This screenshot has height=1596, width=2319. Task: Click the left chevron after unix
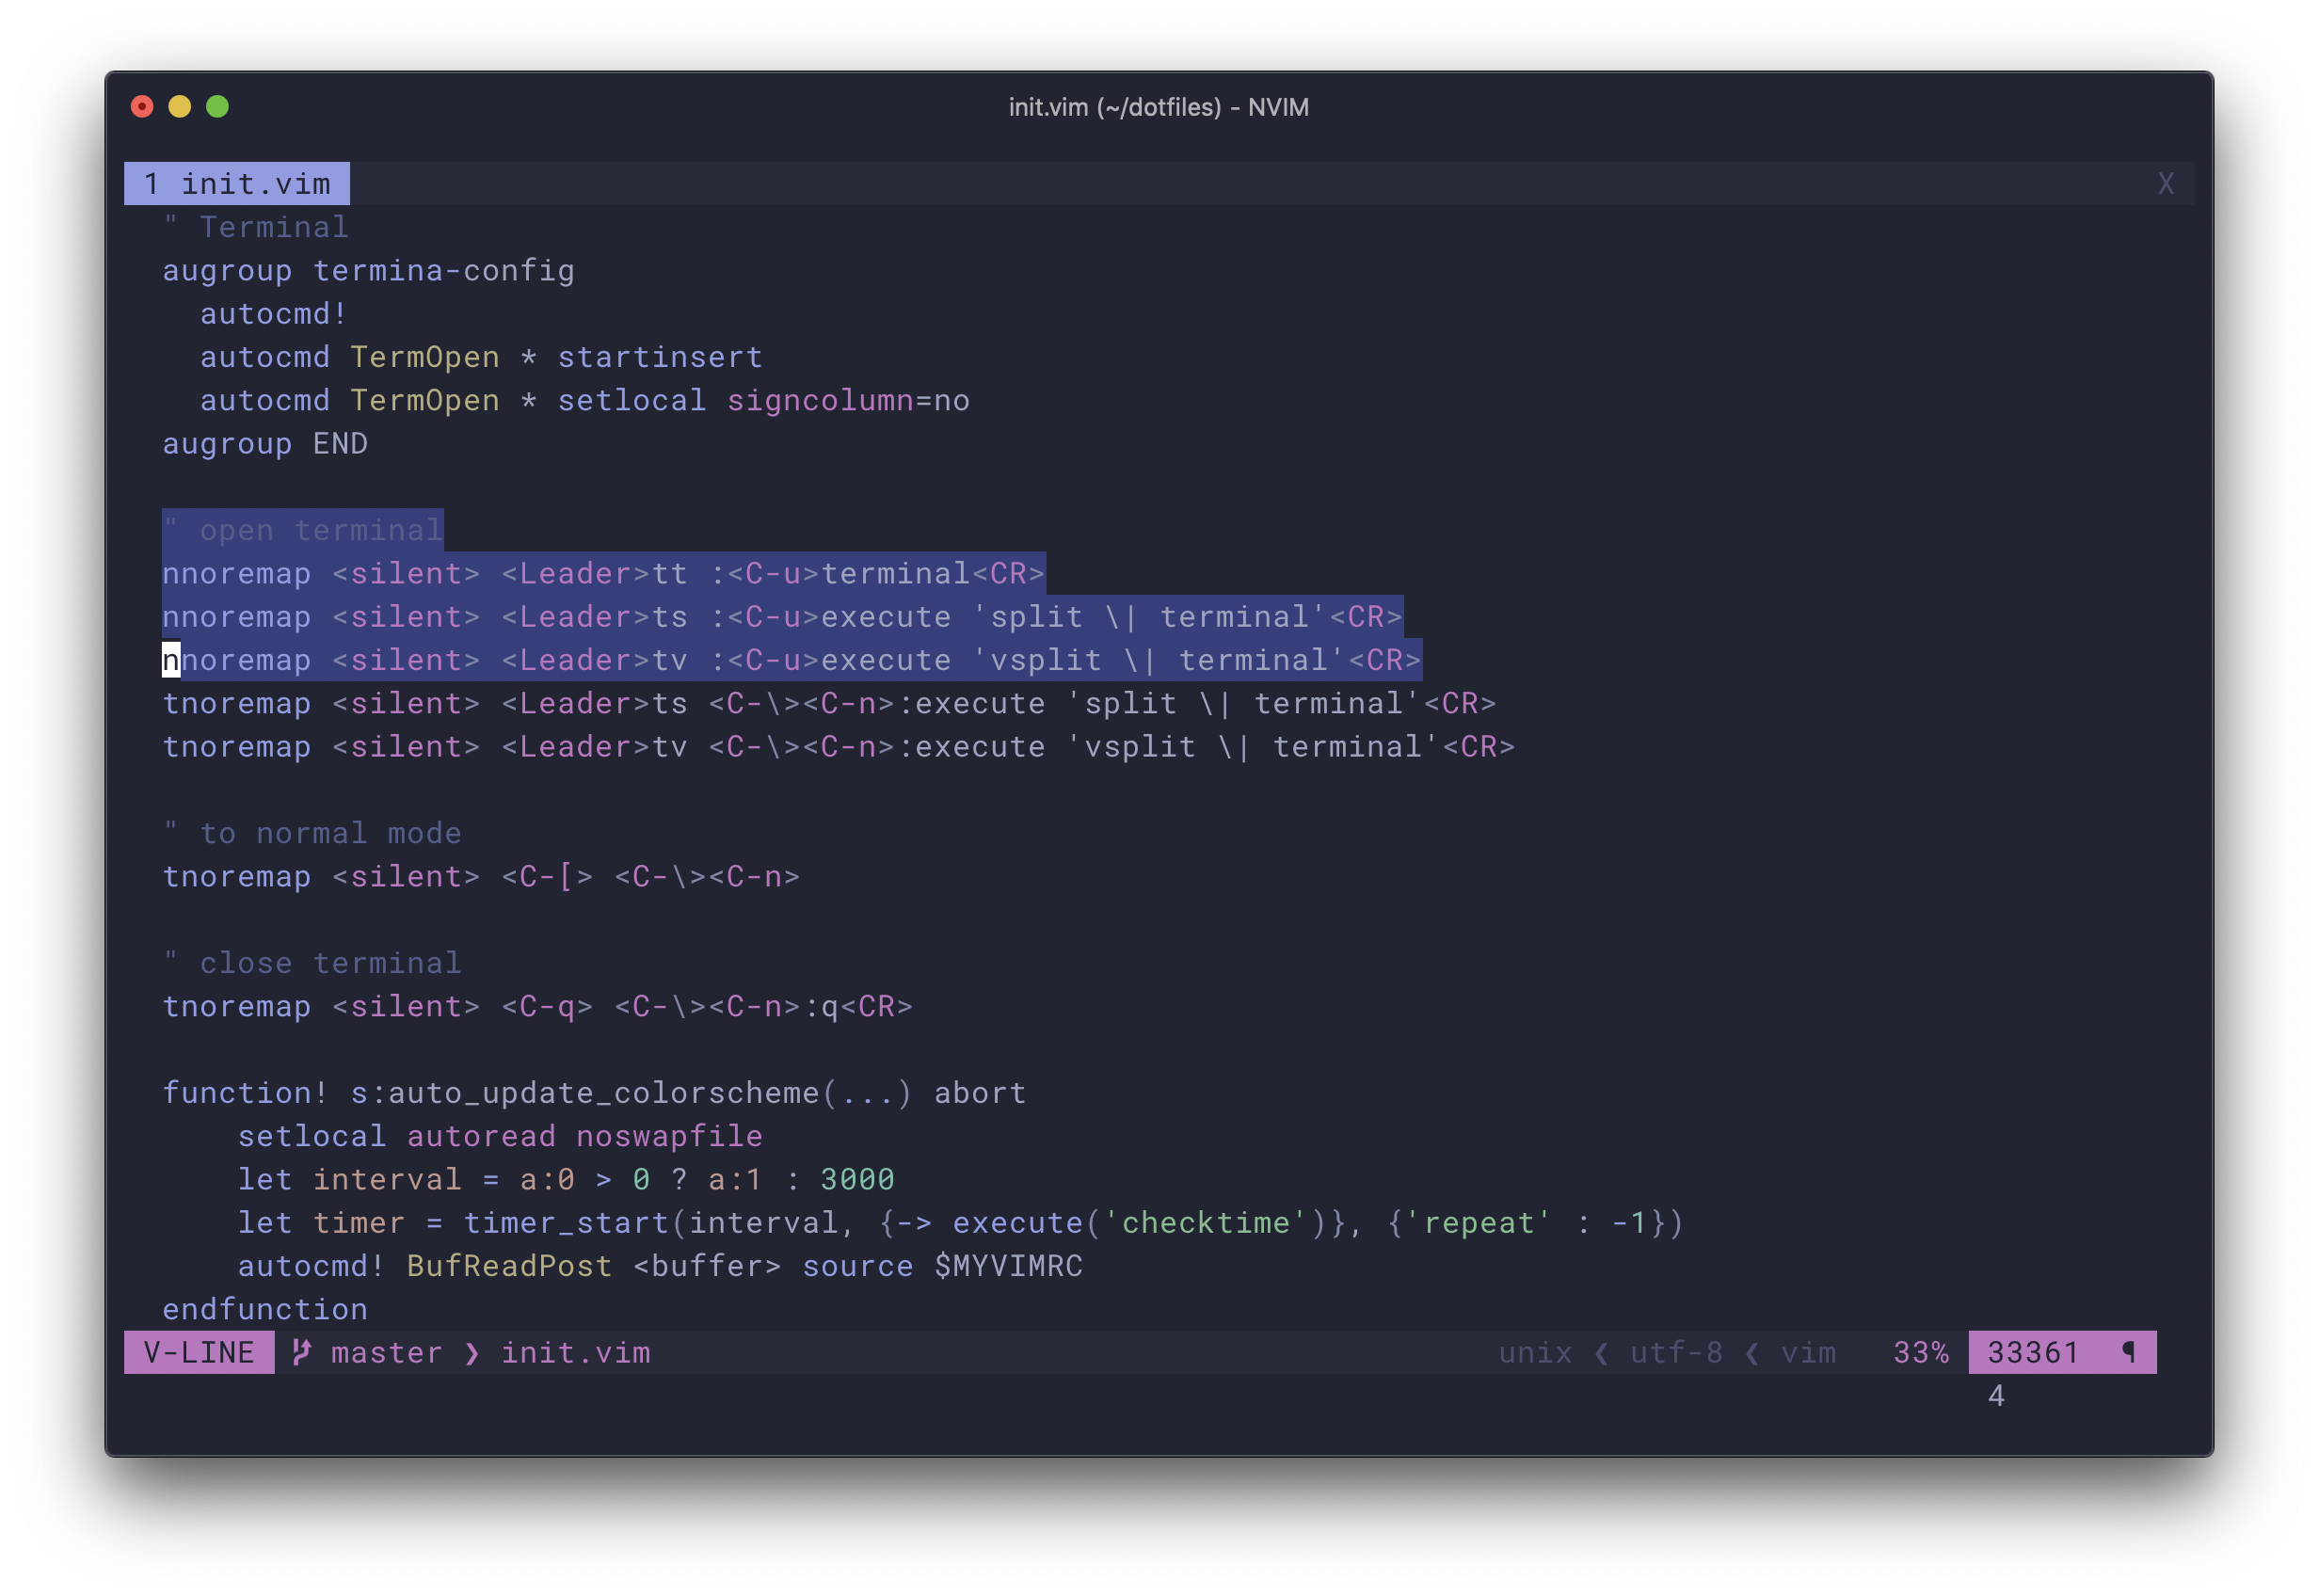click(x=1601, y=1352)
